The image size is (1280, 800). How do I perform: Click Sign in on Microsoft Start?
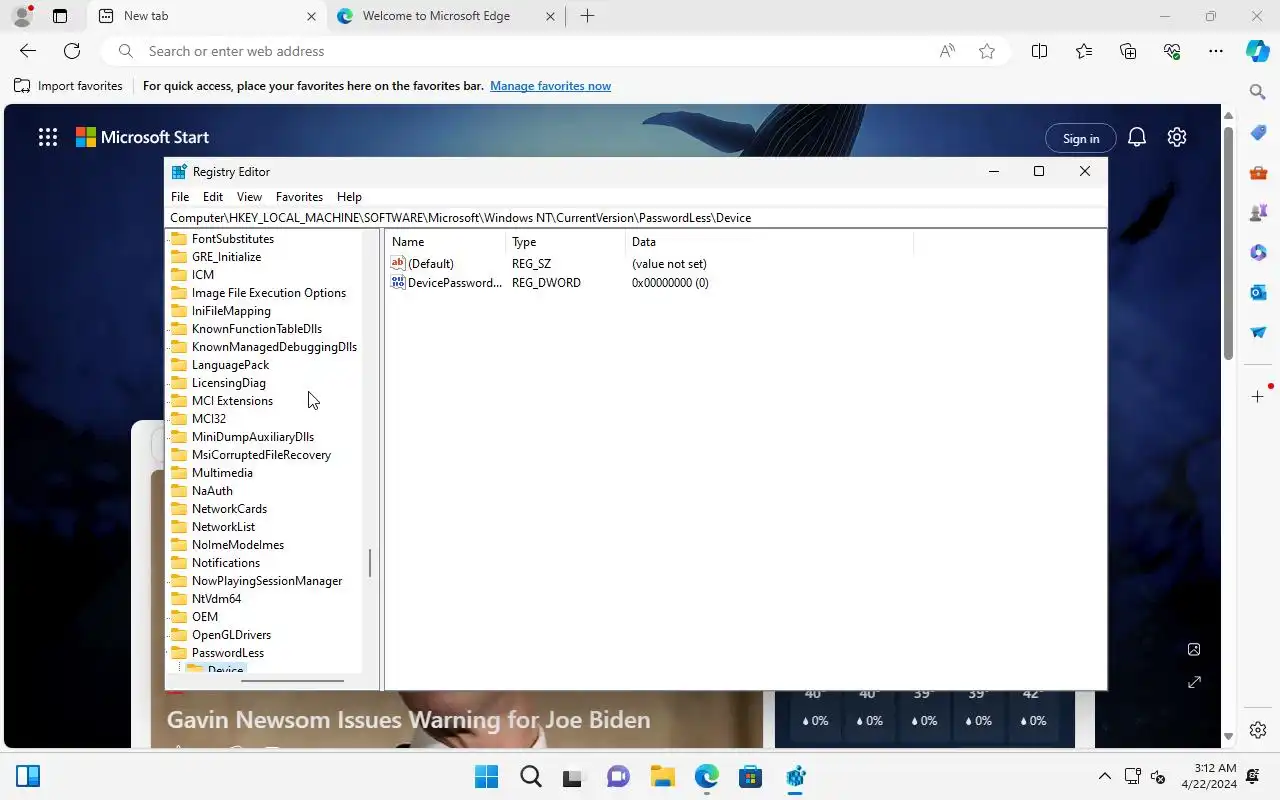point(1081,138)
